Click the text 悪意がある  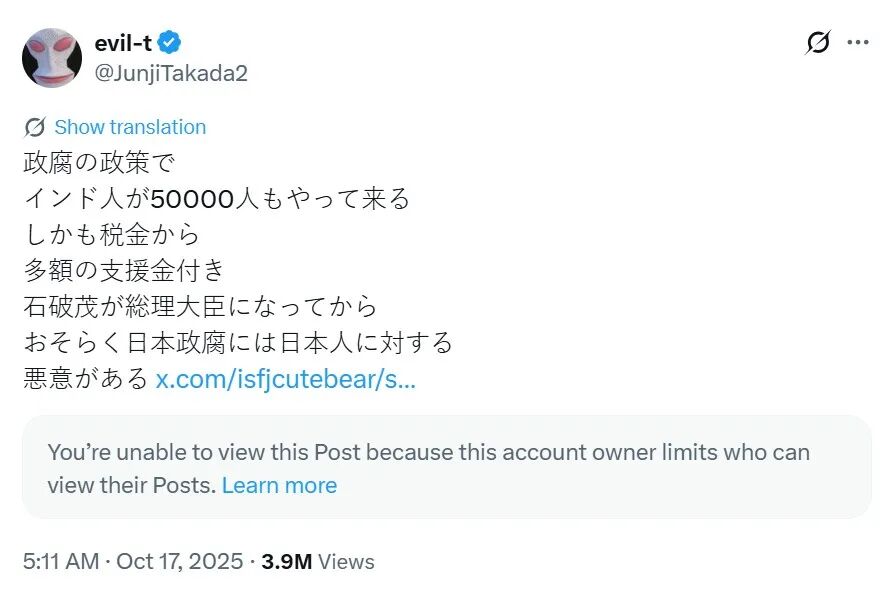(x=86, y=379)
